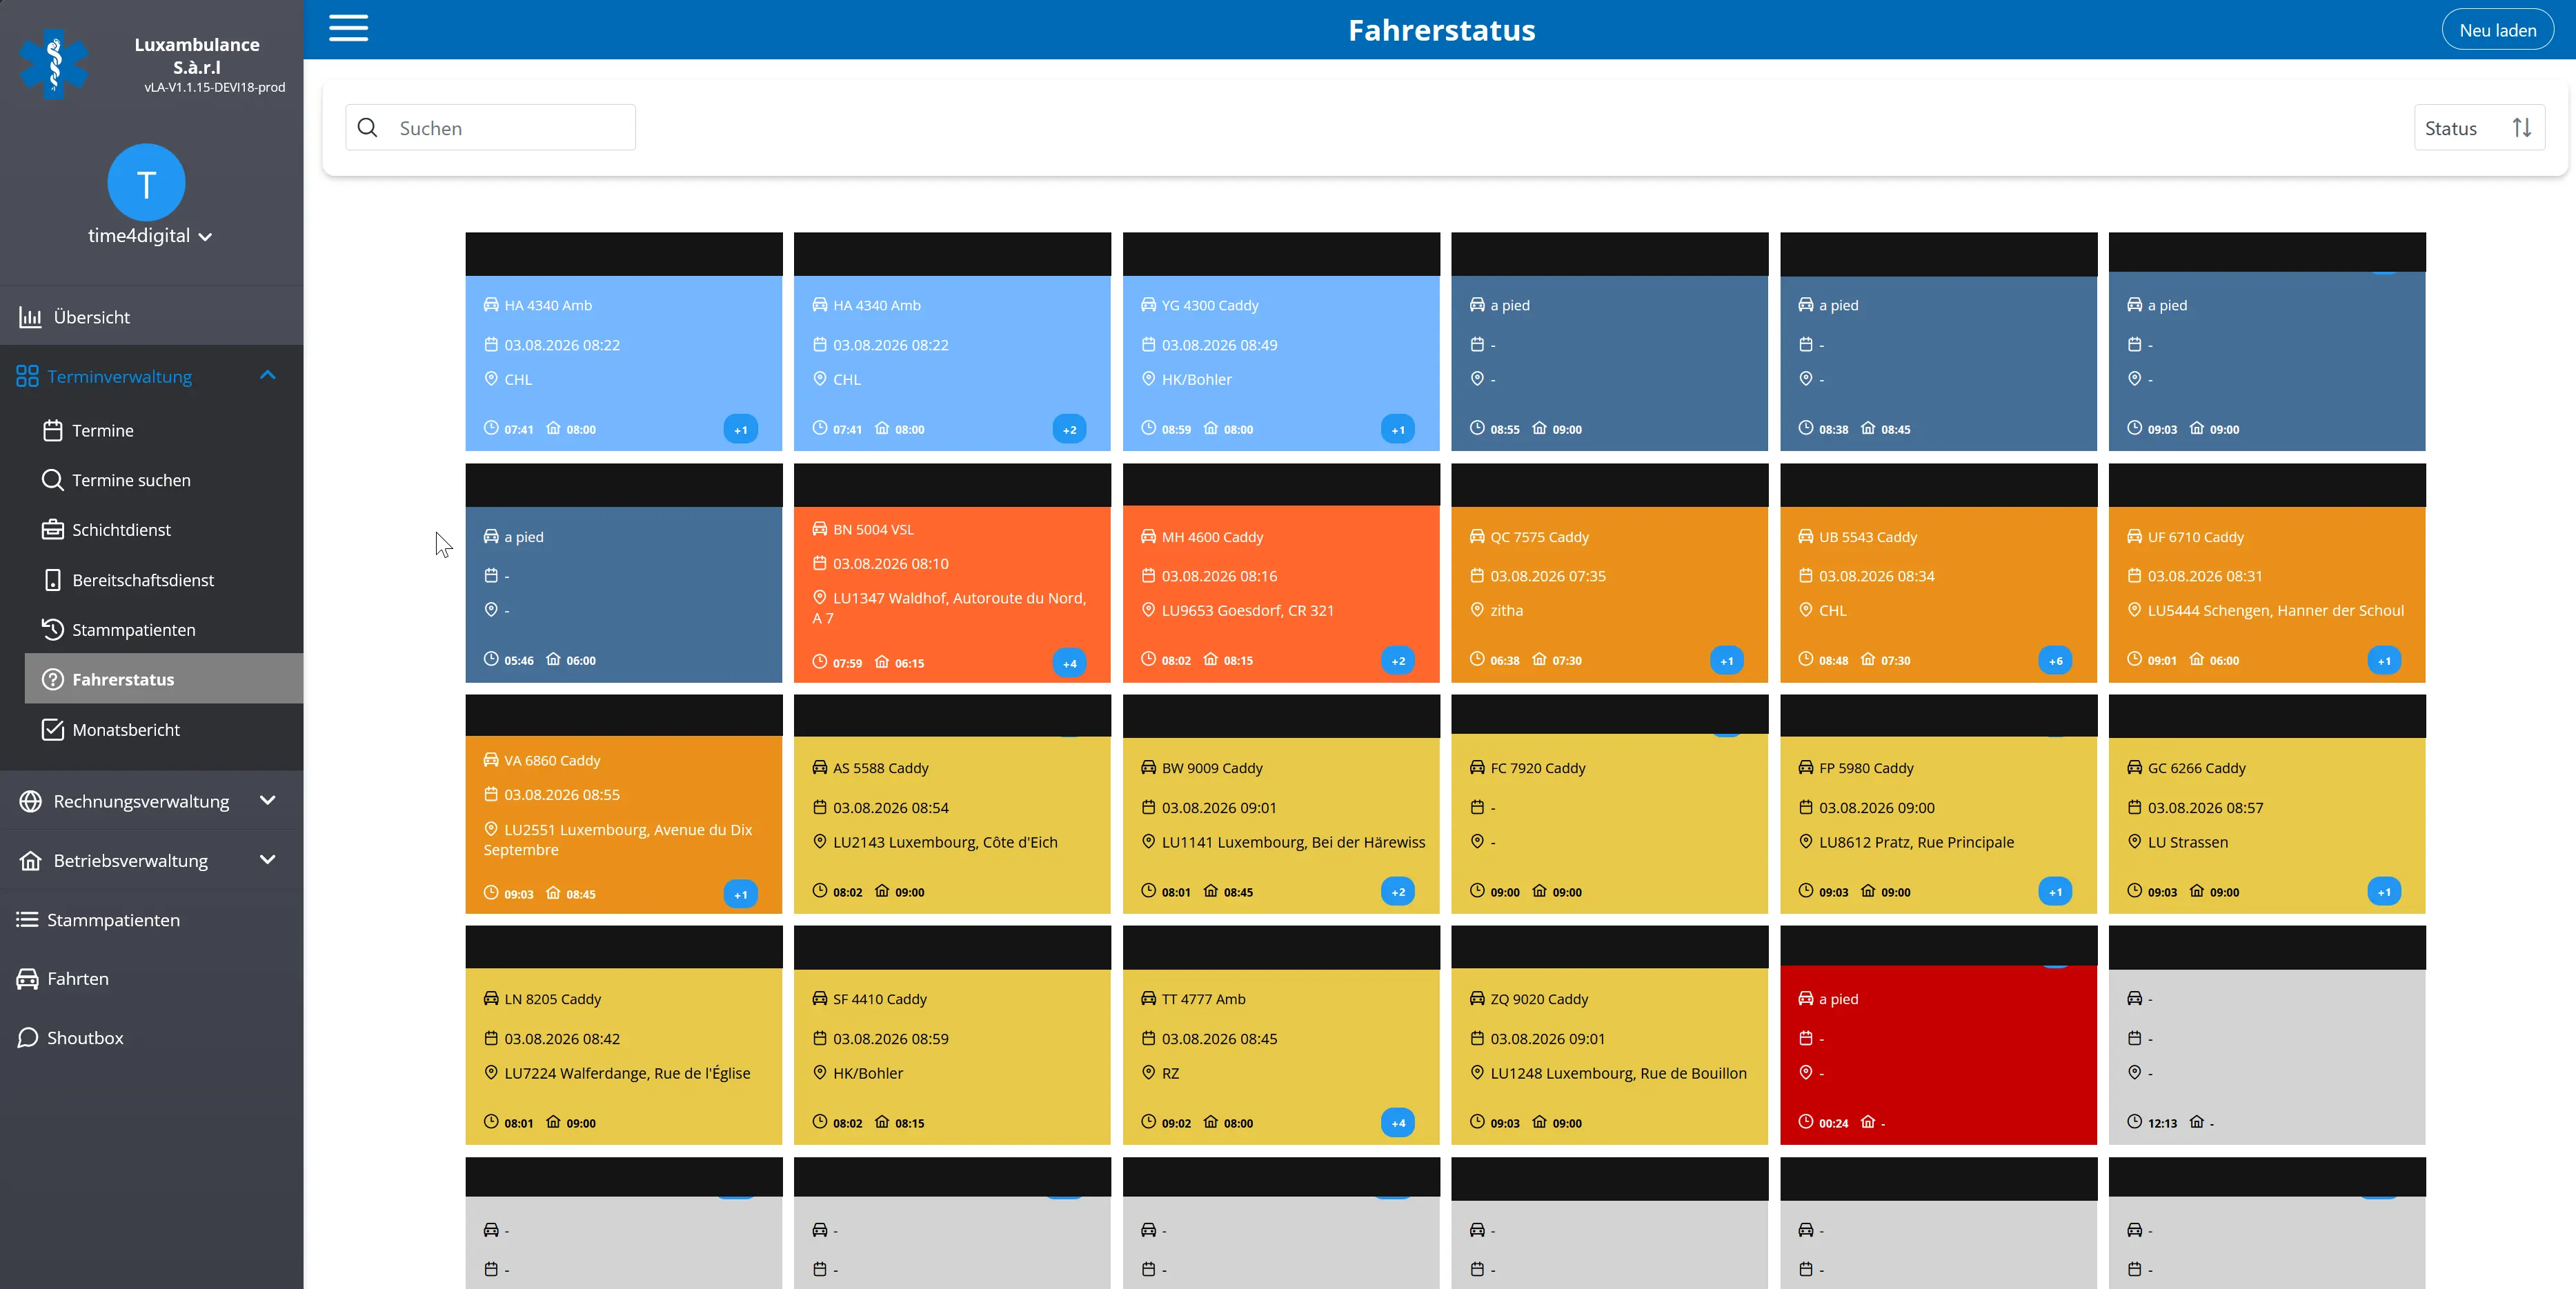Click address LU5444 Schengen, Hanner der Schoul
Viewport: 2576px width, 1289px height.
click(2276, 610)
